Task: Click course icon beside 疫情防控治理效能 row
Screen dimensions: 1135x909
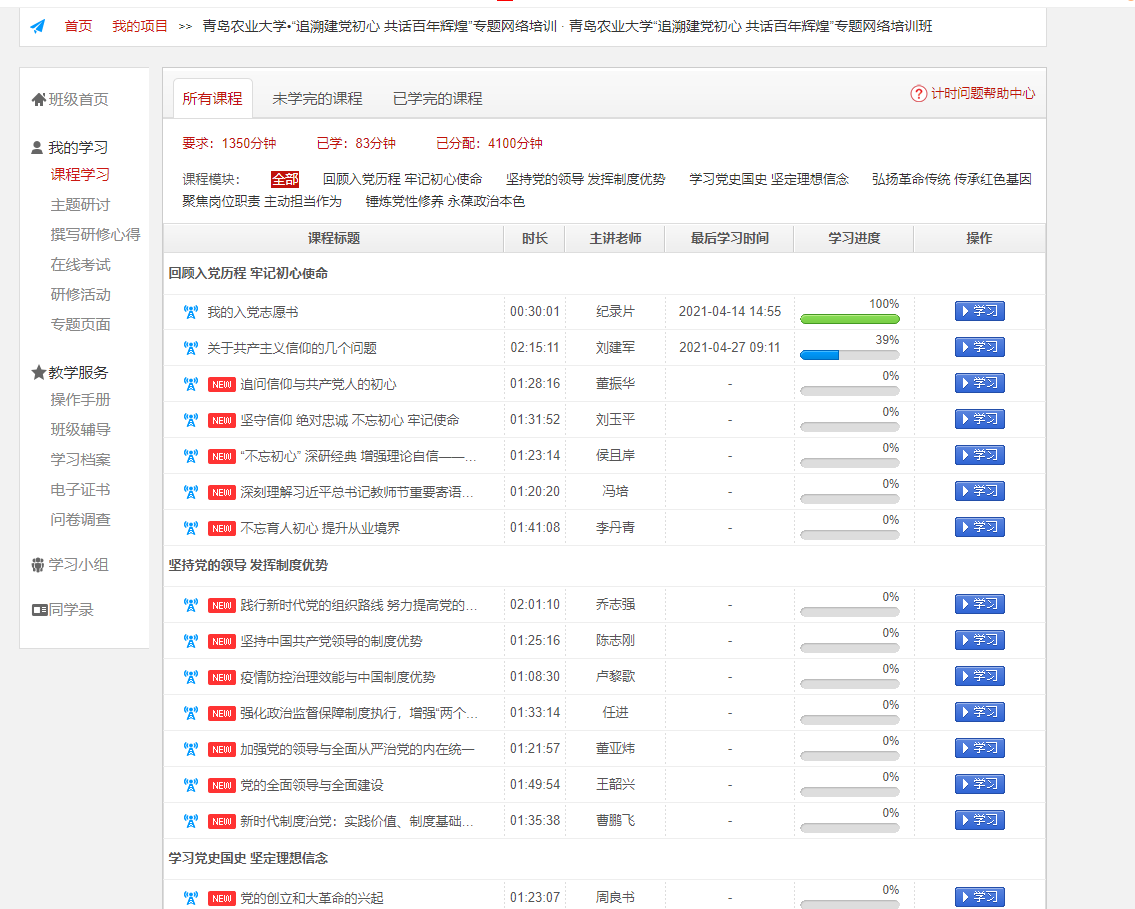Action: point(190,677)
